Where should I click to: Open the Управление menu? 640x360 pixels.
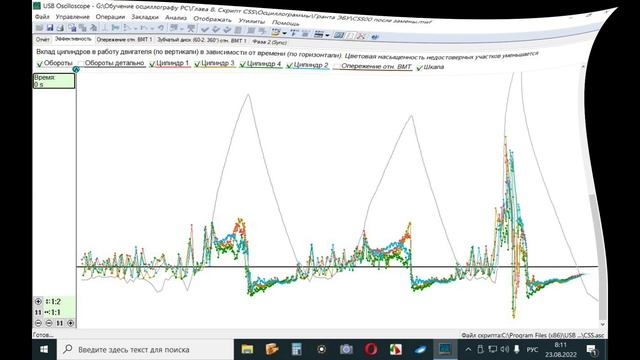[72, 17]
